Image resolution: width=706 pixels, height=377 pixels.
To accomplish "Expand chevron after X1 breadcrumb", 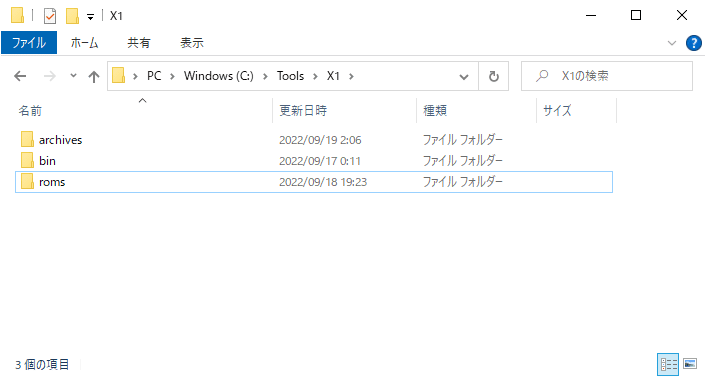I will [351, 77].
